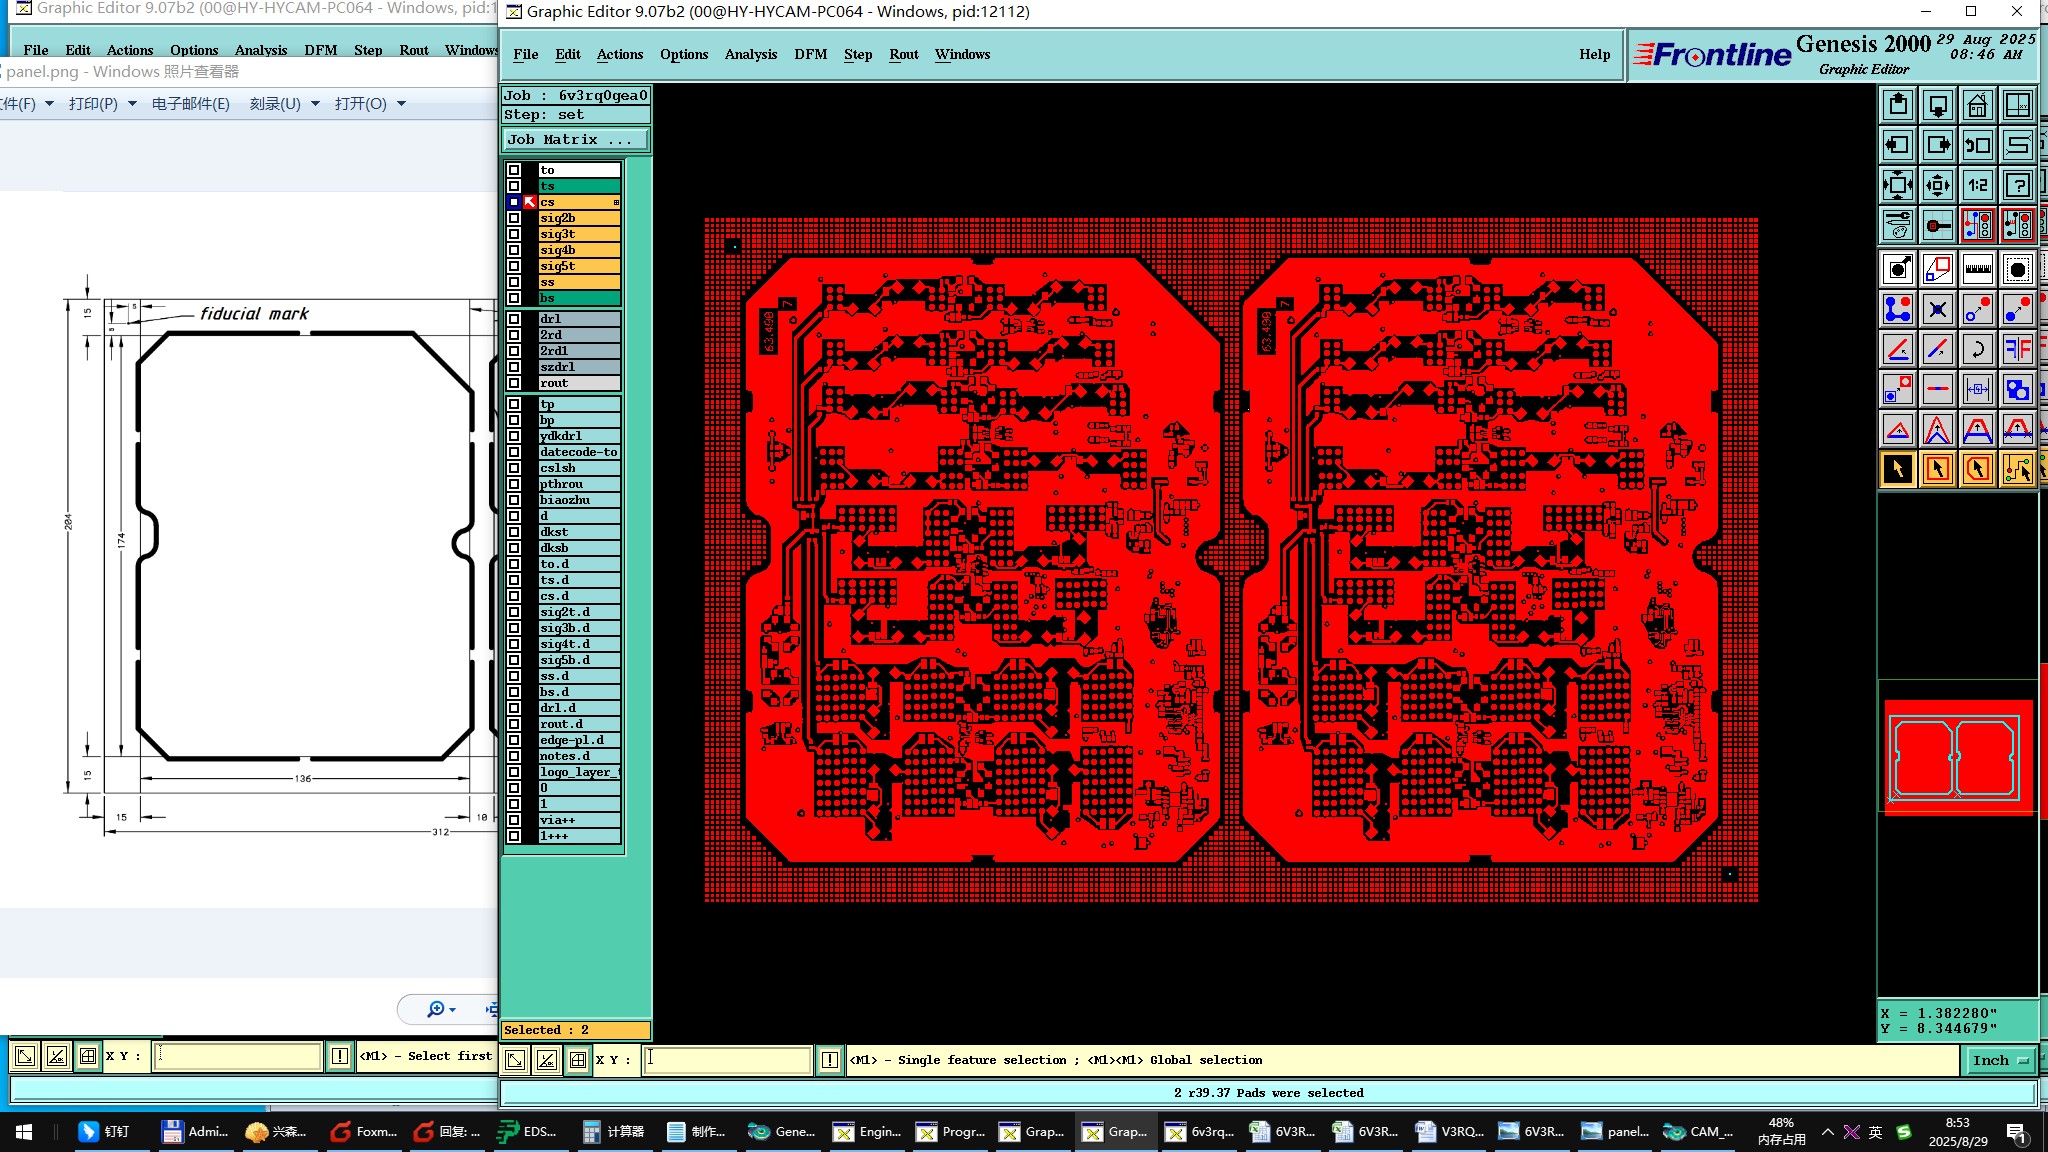Click the Help button in the menu bar
The image size is (2048, 1152).
coord(1594,54)
